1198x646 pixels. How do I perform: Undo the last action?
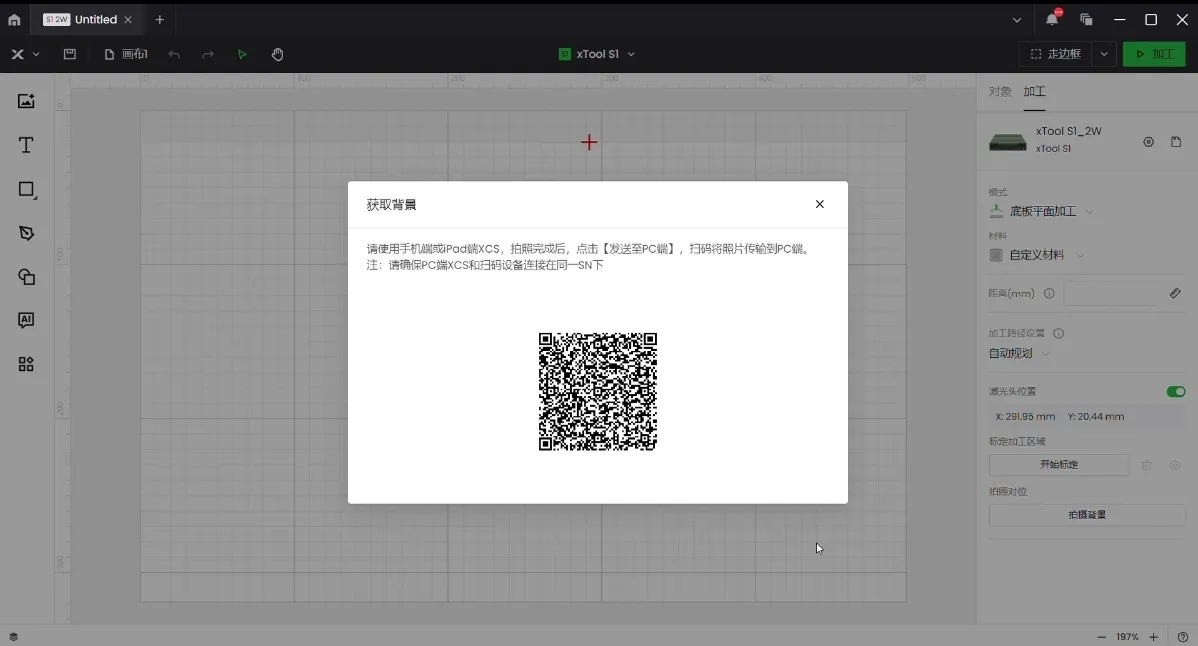tap(174, 54)
